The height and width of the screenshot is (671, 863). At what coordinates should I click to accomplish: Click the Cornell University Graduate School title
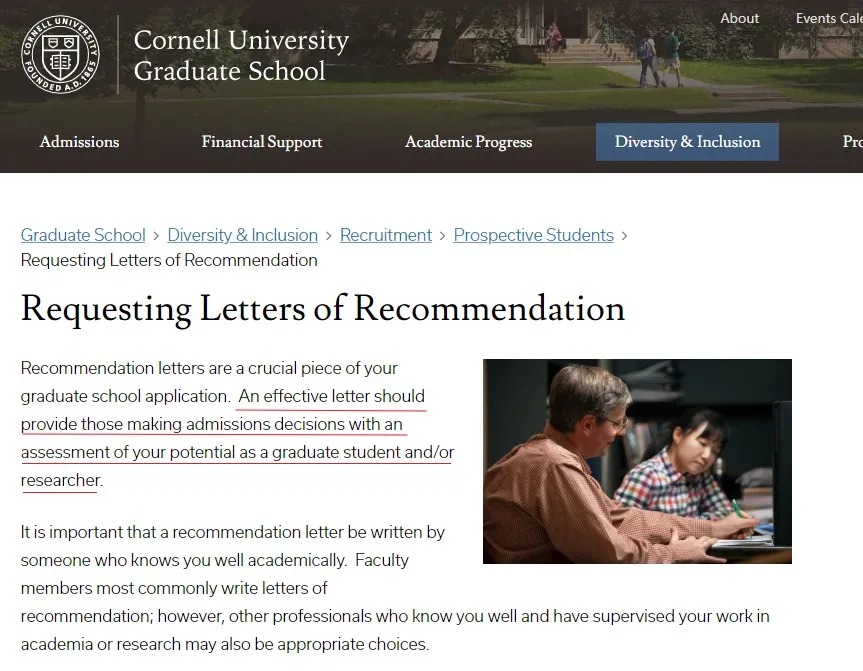click(x=241, y=55)
